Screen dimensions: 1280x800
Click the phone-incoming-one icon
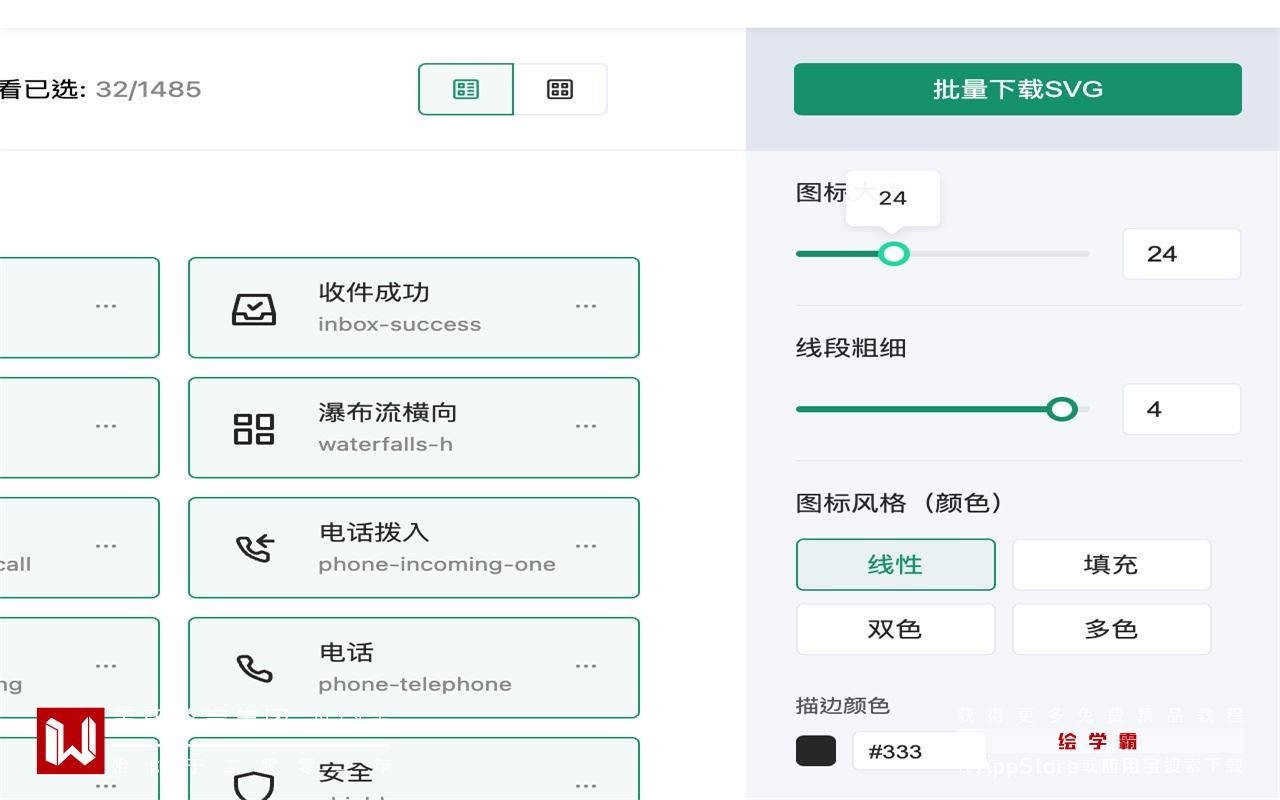click(x=254, y=548)
